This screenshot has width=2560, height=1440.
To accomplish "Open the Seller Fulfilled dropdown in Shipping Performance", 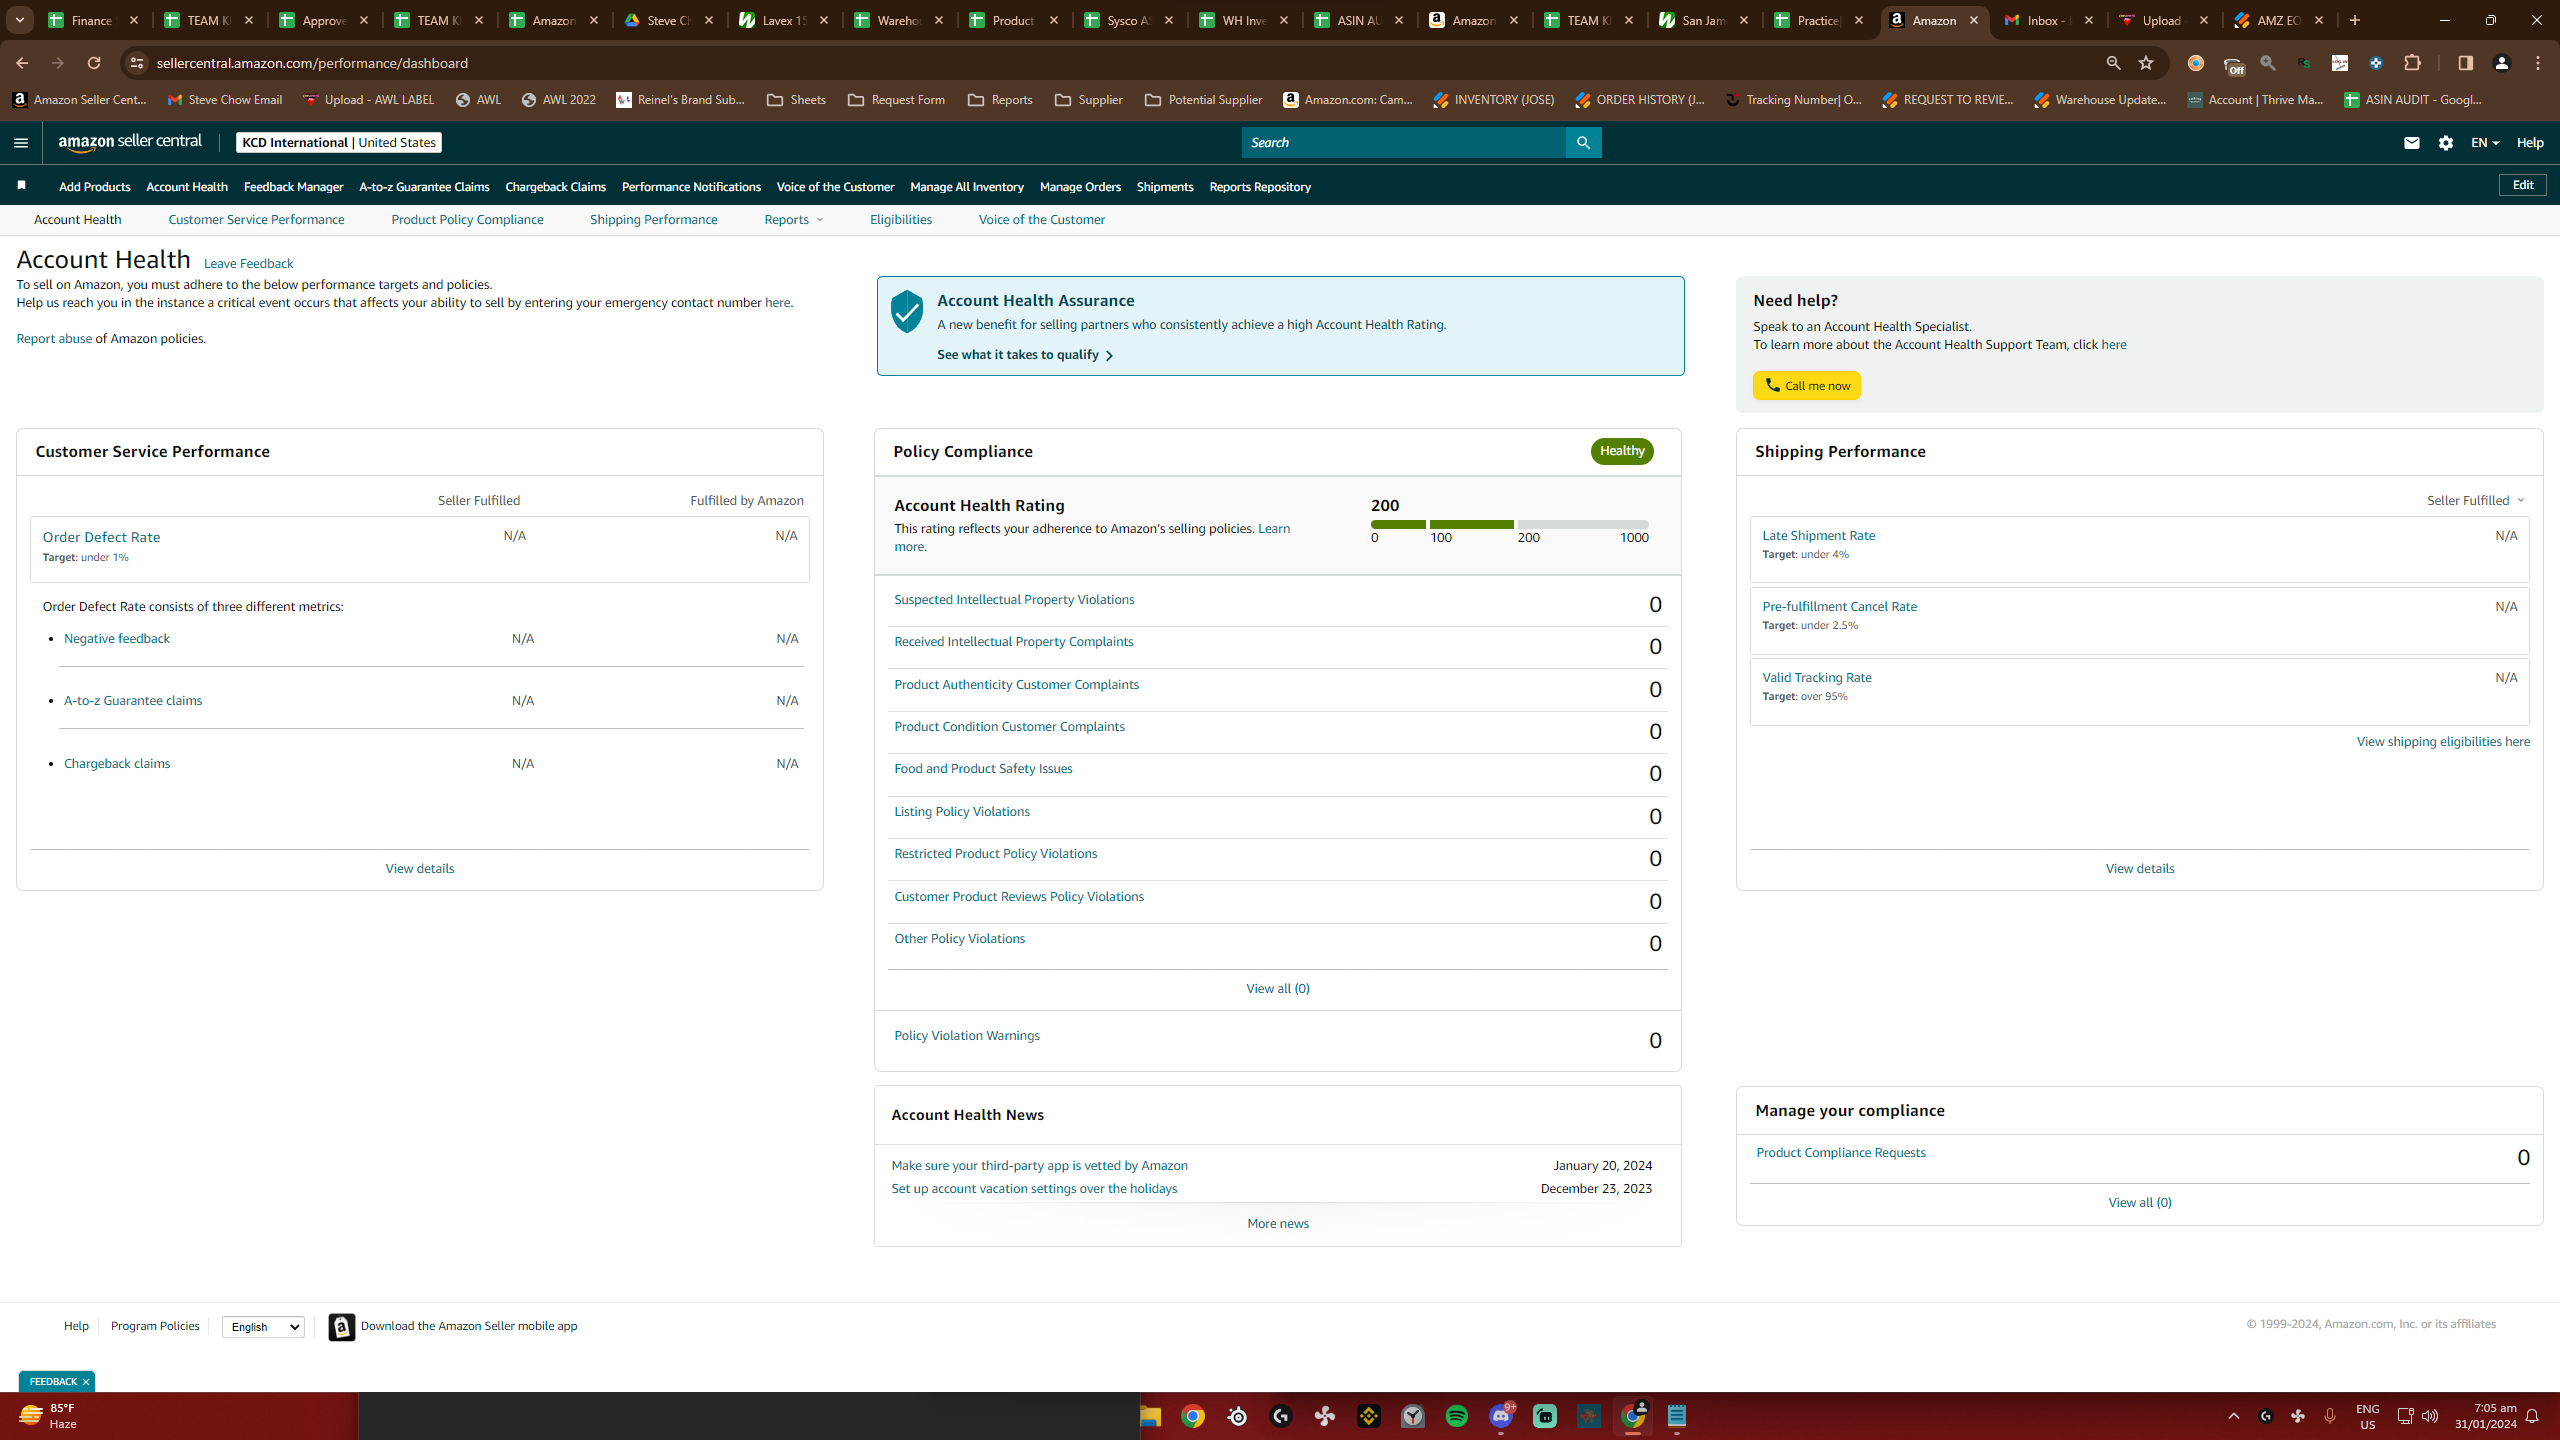I will 2476,500.
